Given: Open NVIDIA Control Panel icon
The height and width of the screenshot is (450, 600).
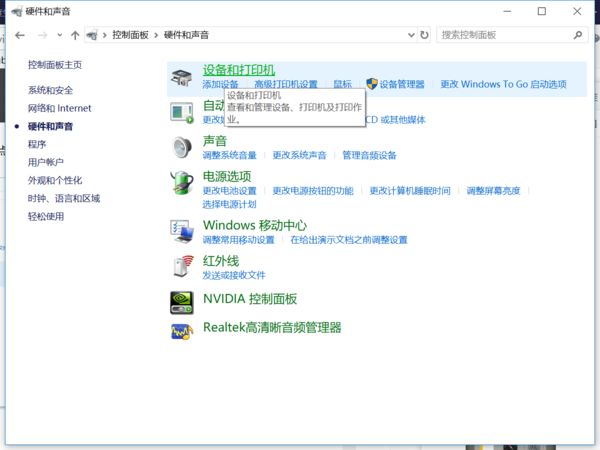Looking at the screenshot, I should click(182, 299).
